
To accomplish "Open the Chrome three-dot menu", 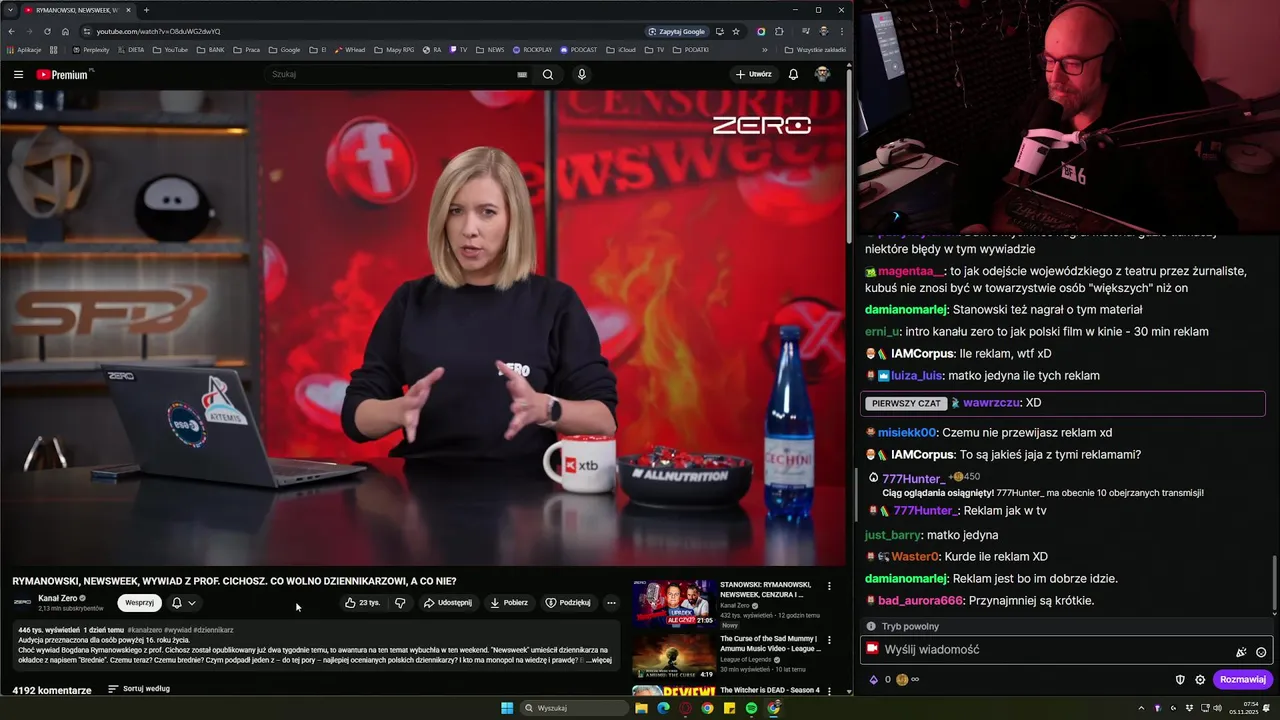I will coord(841,31).
